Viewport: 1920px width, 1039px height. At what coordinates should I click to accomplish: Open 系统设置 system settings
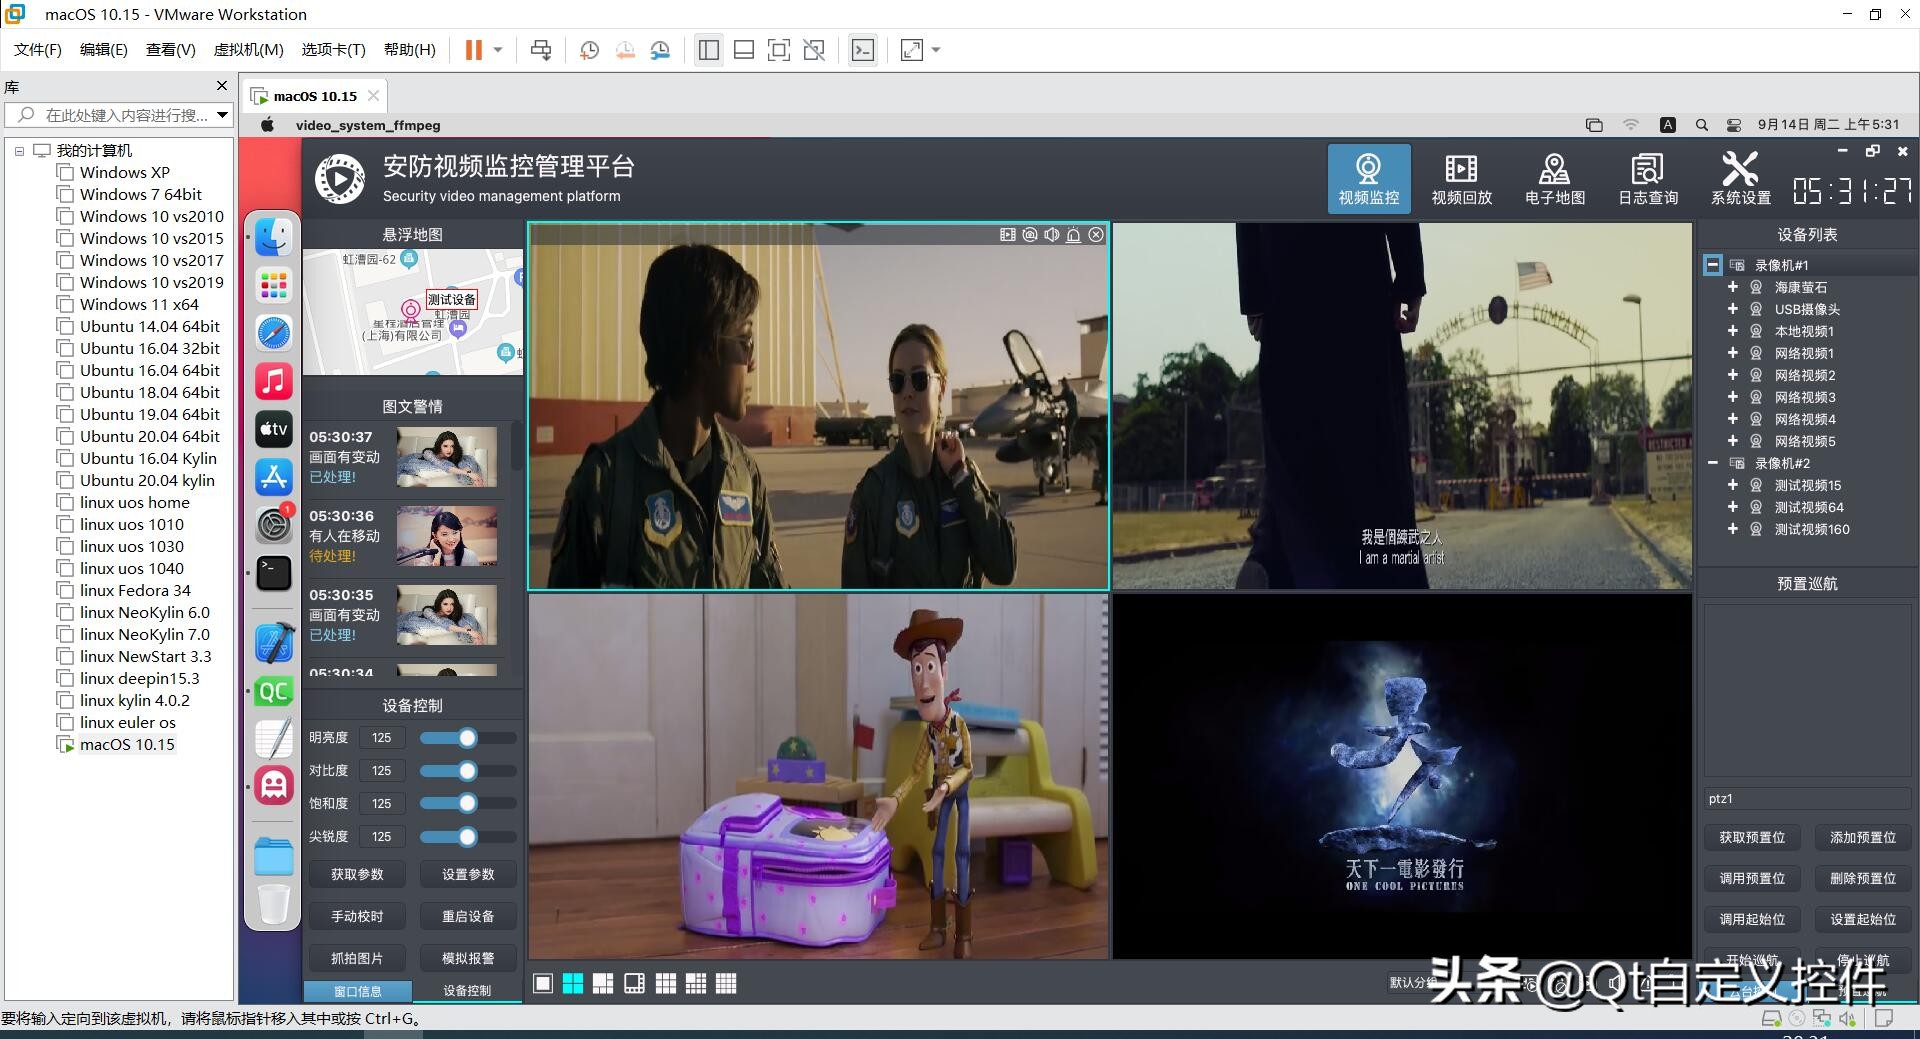pyautogui.click(x=1739, y=177)
